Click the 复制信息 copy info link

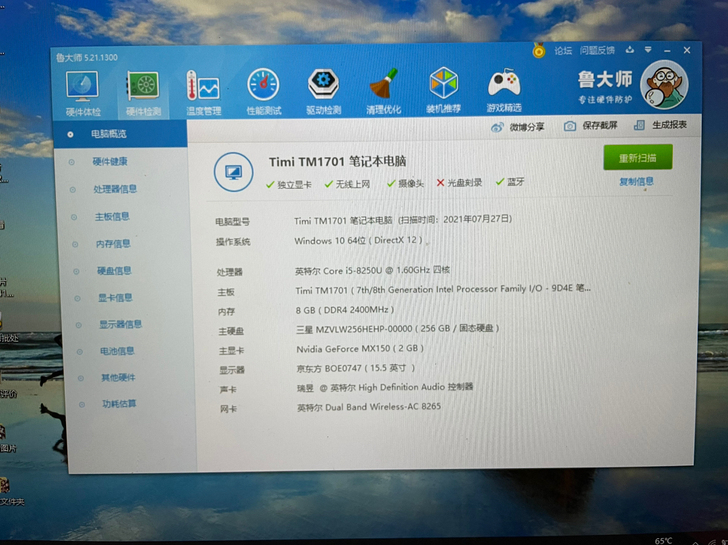636,182
